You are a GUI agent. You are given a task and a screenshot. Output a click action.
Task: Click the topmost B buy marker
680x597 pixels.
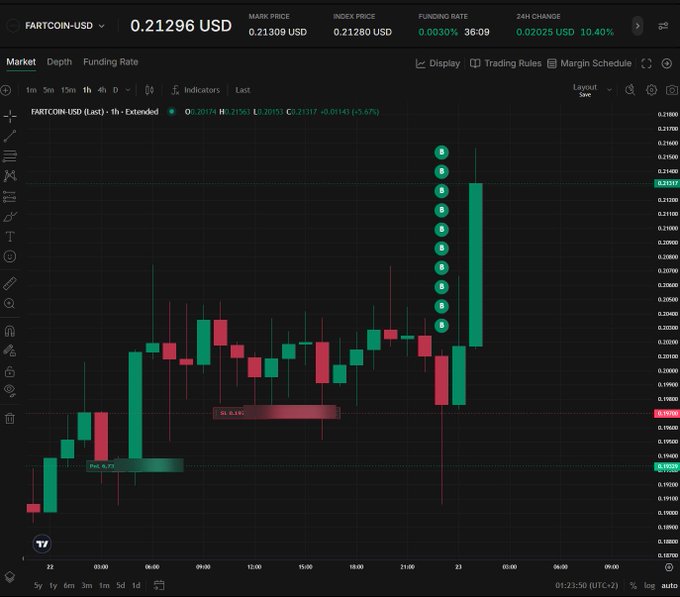click(x=441, y=152)
